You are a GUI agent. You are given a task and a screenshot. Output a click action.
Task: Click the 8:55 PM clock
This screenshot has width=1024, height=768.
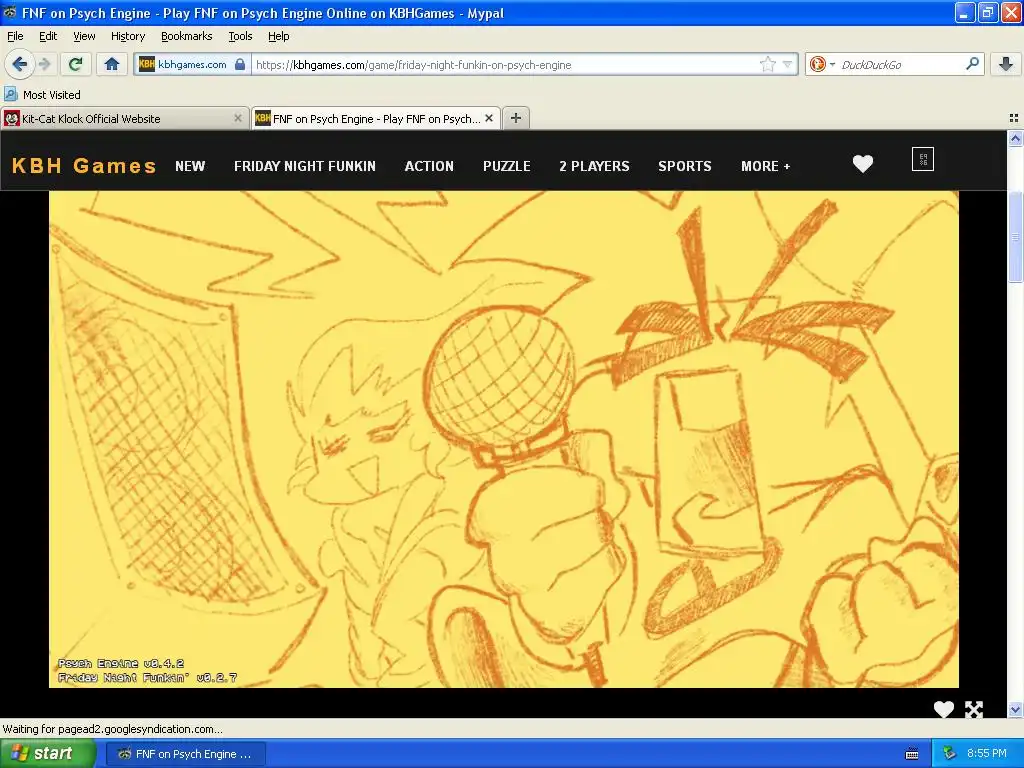(987, 754)
